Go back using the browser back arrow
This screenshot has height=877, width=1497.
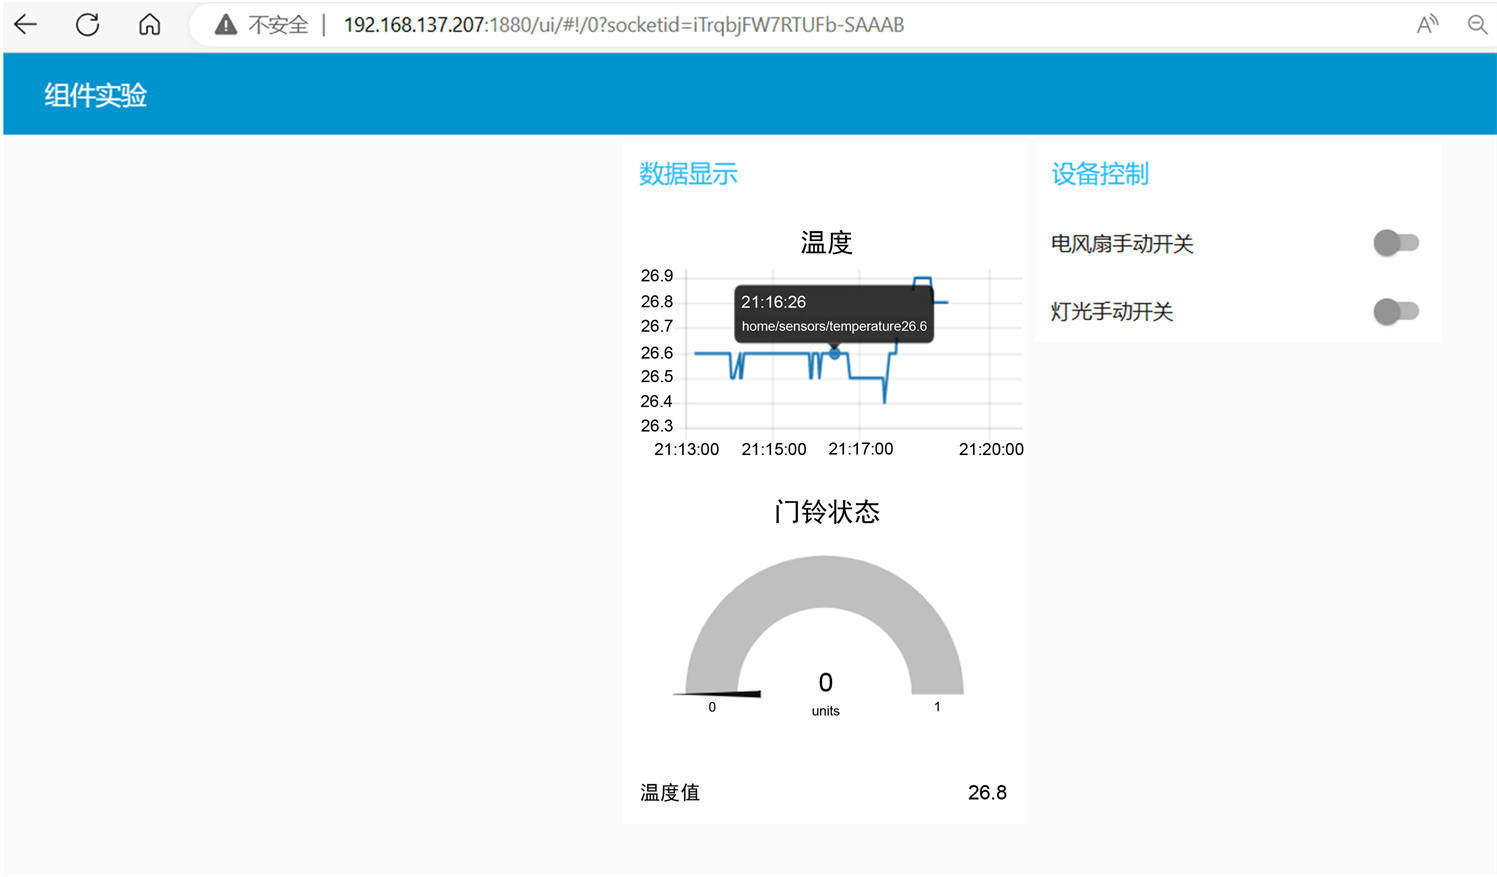click(x=26, y=25)
